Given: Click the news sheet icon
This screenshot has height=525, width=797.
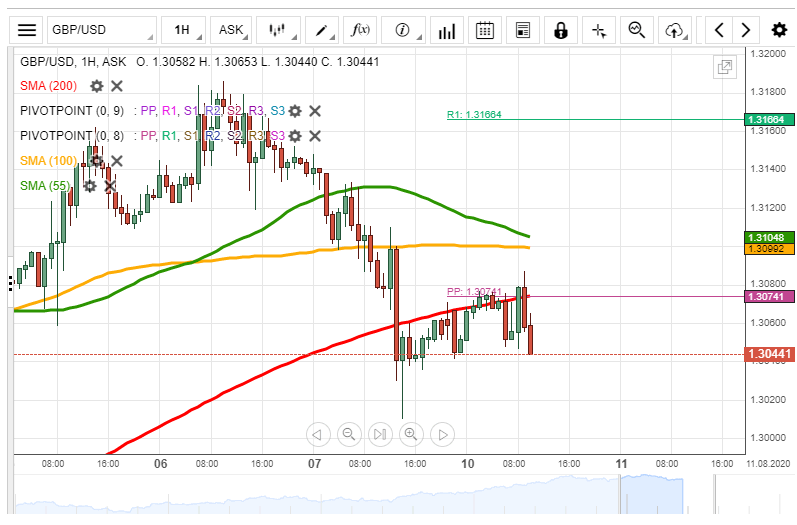Looking at the screenshot, I should click(x=523, y=30).
